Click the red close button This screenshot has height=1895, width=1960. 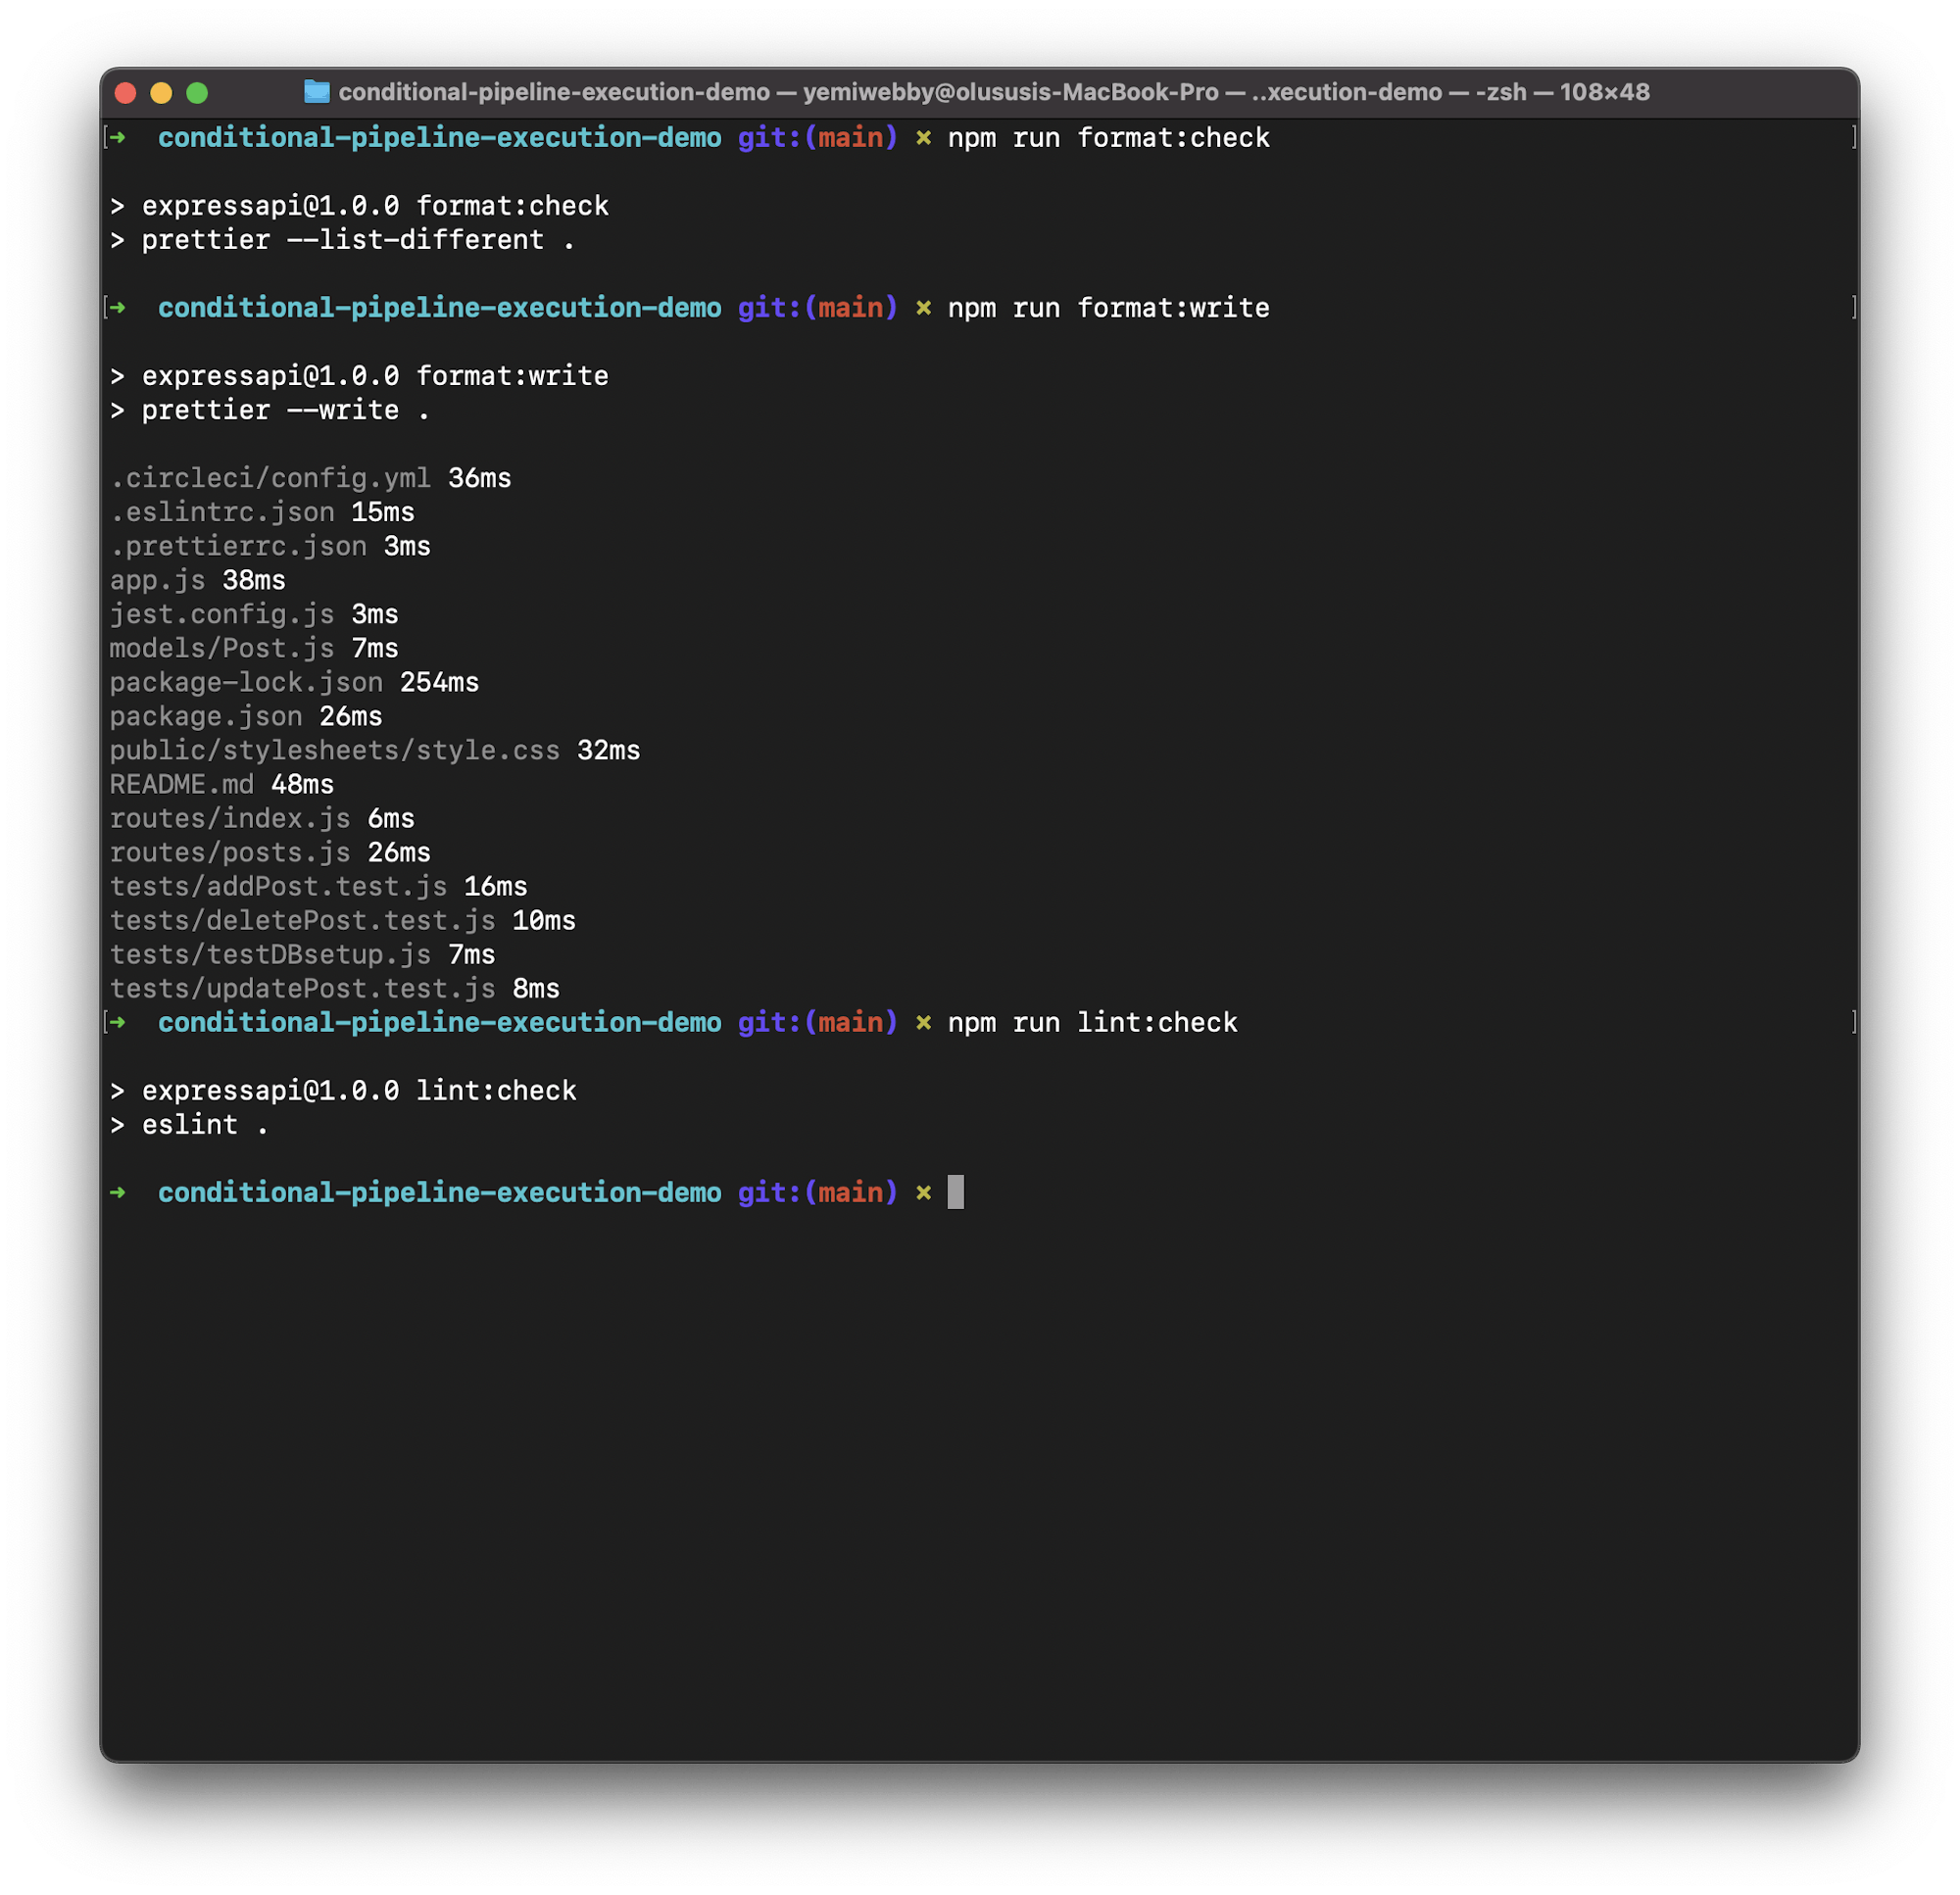pyautogui.click(x=125, y=92)
